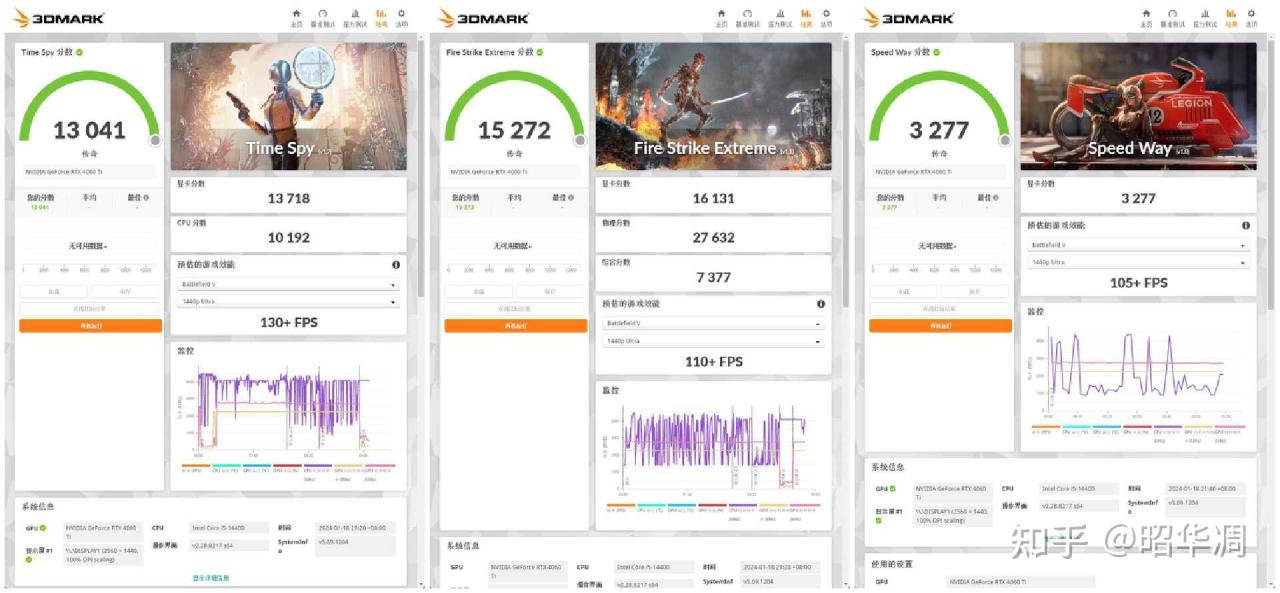Click the vertical scrollbar of the Time Spy window
This screenshot has width=1280, height=593.
point(421,170)
